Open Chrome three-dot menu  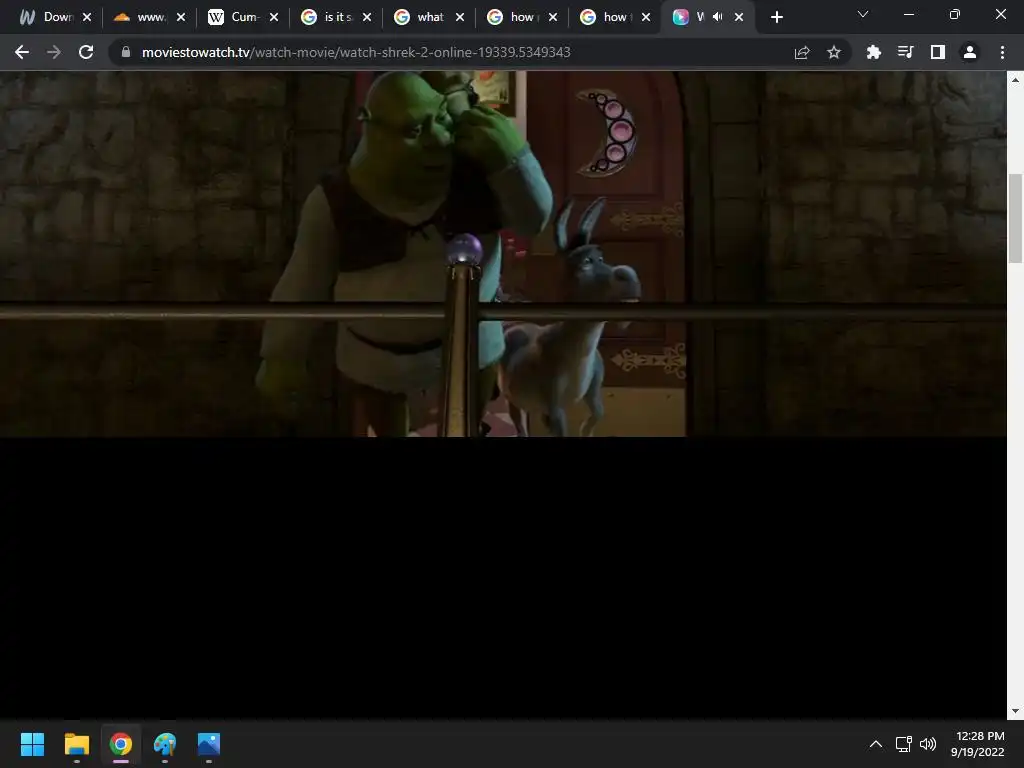pyautogui.click(x=1002, y=52)
